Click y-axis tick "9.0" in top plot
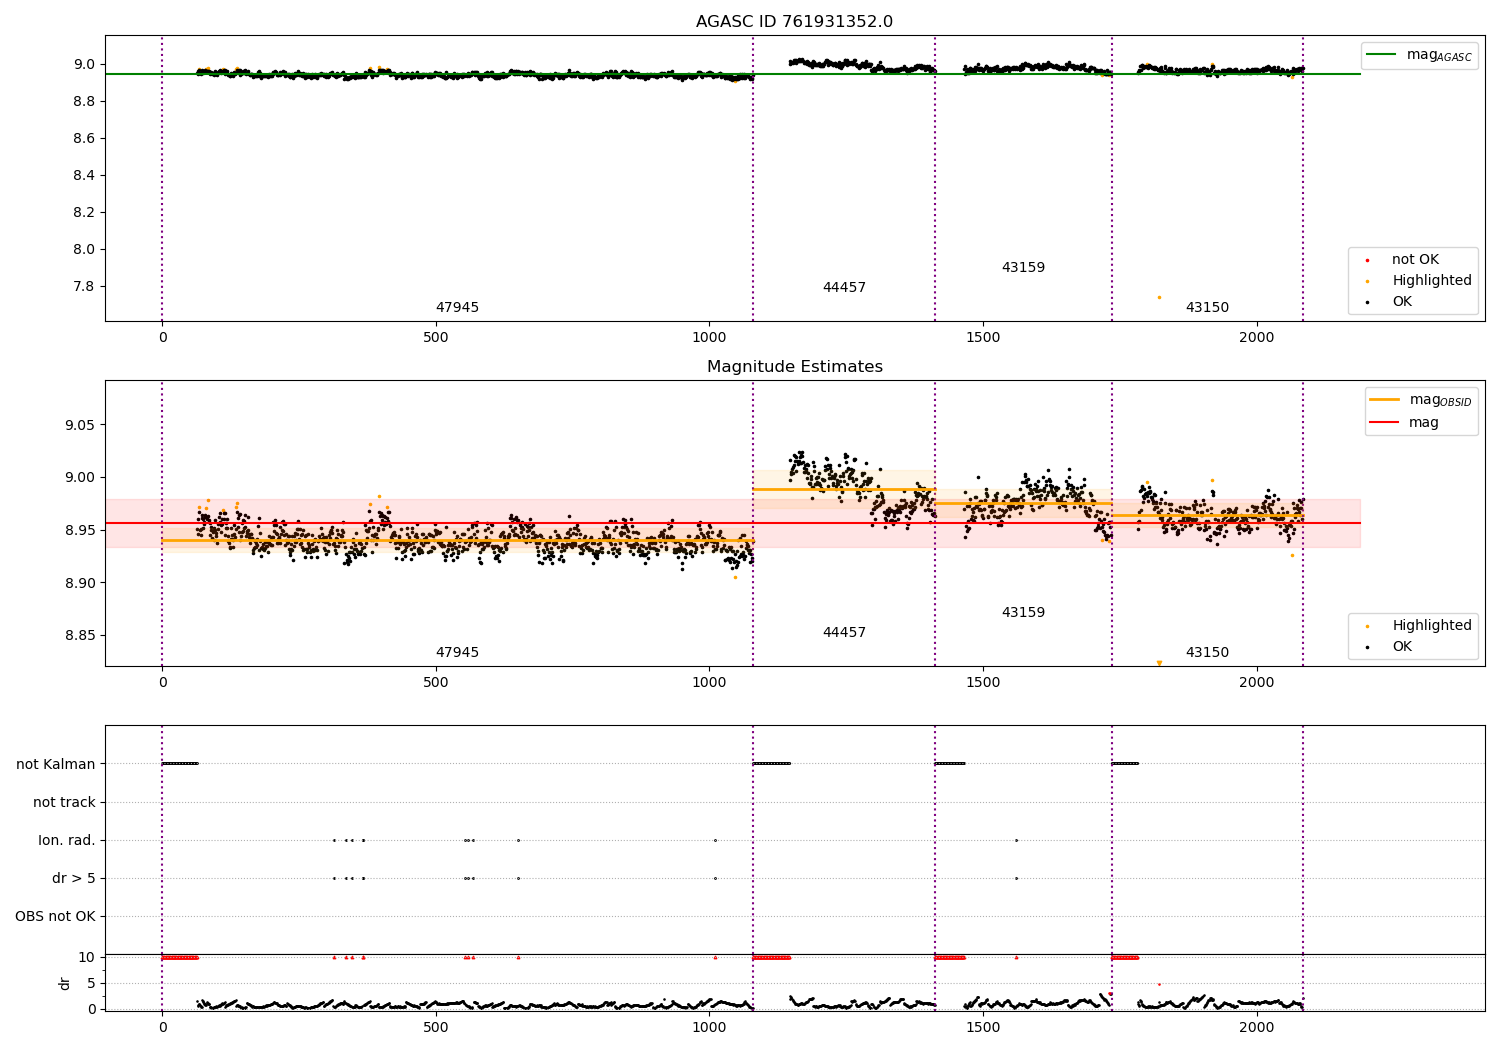 (83, 65)
